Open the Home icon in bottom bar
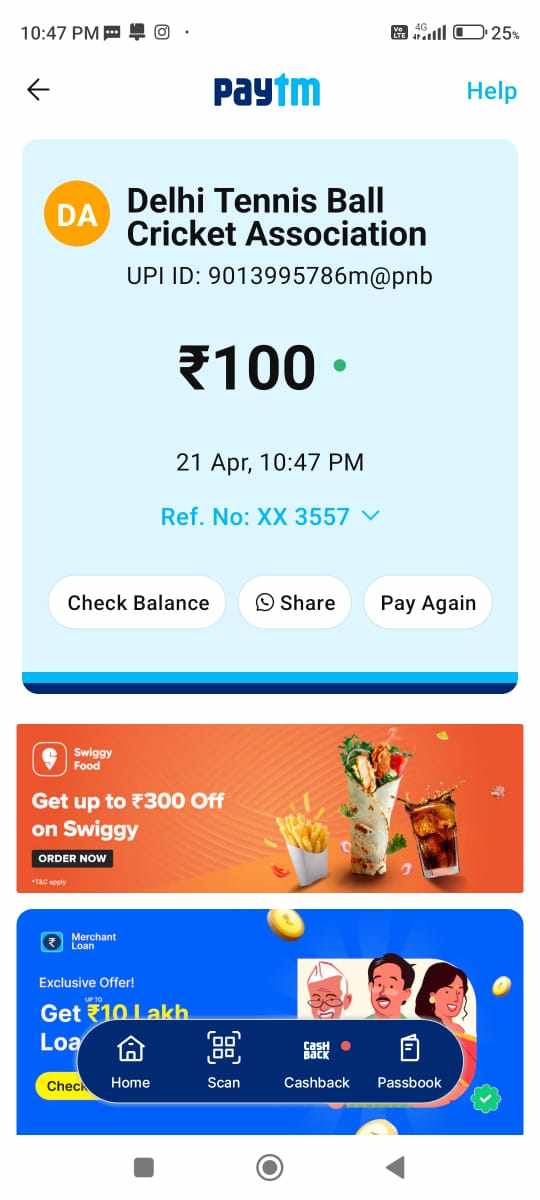 [x=130, y=1049]
